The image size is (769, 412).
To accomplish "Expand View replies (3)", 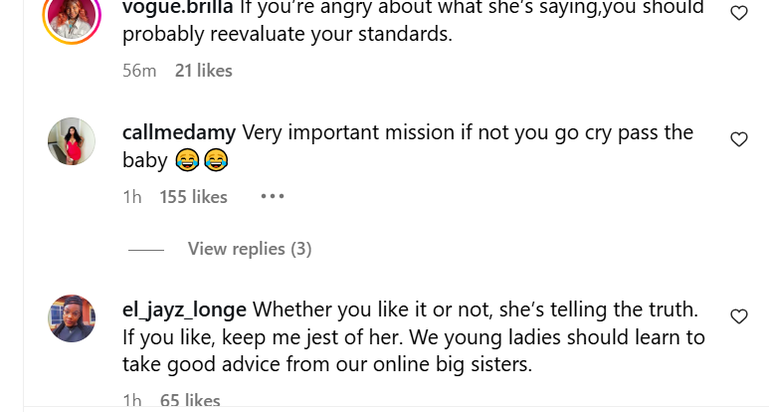I will coord(249,249).
